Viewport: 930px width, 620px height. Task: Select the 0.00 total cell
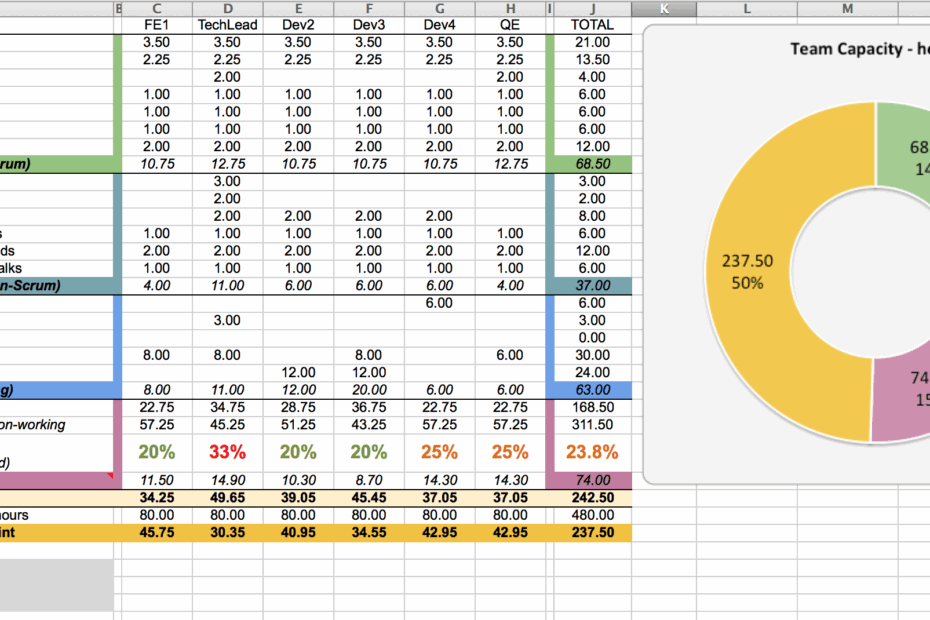[x=593, y=338]
